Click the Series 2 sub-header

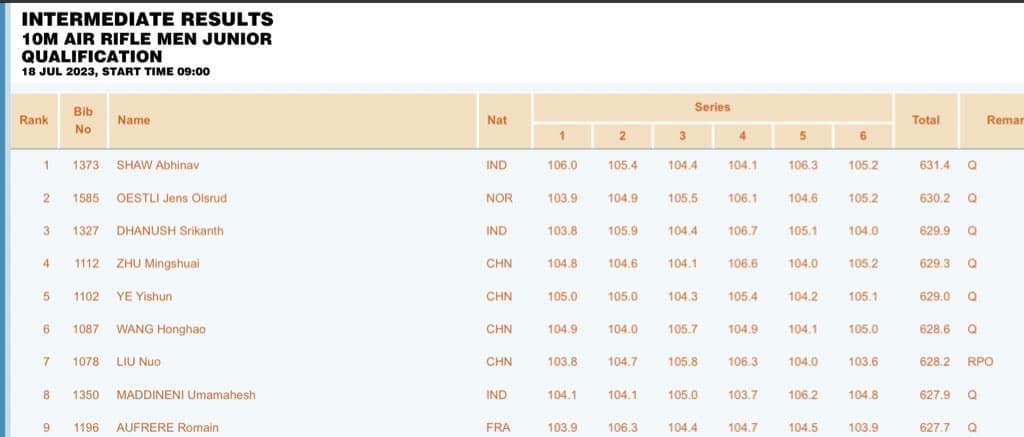(x=622, y=136)
